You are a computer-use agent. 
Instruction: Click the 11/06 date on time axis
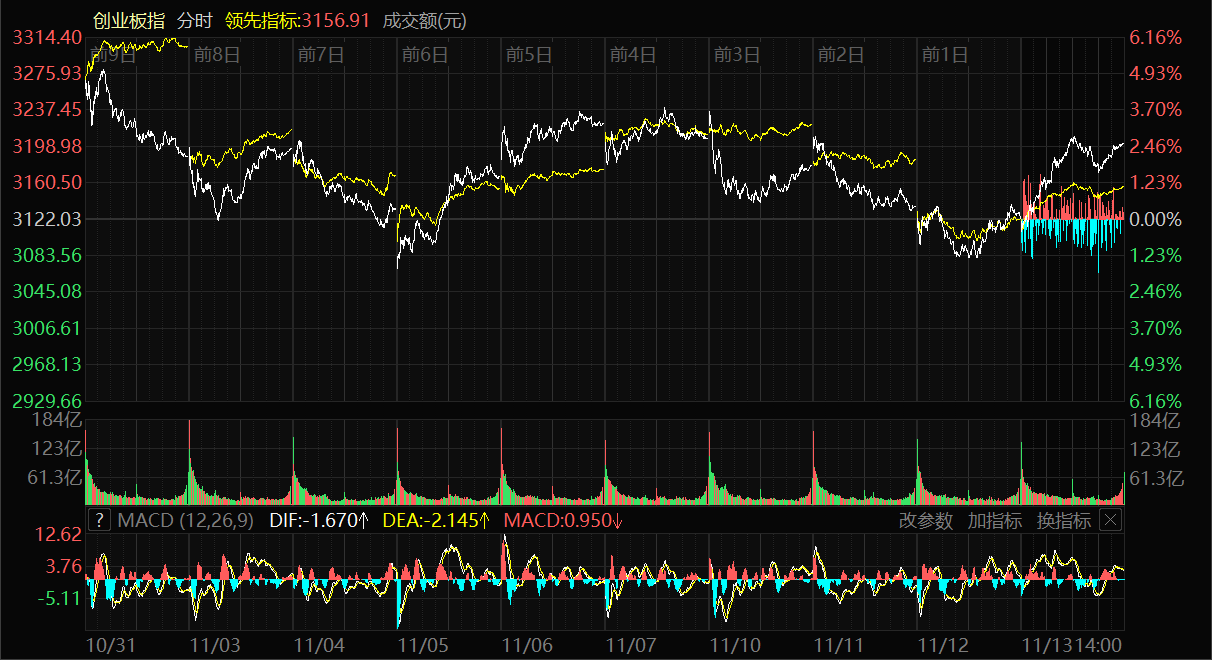[527, 646]
